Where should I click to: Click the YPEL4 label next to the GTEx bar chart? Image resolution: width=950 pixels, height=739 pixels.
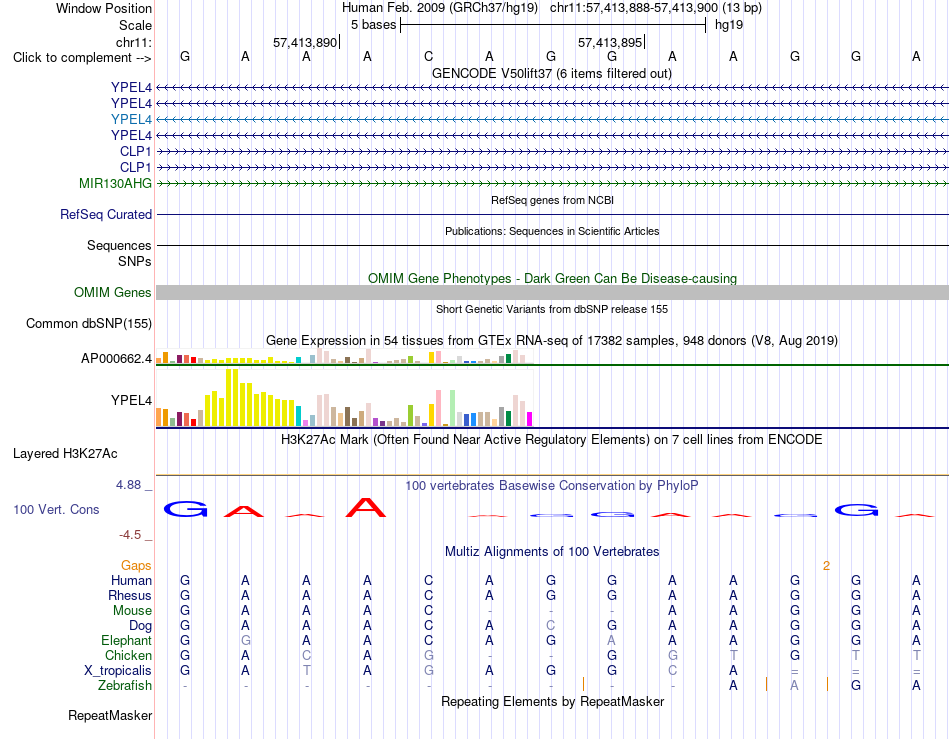click(131, 400)
